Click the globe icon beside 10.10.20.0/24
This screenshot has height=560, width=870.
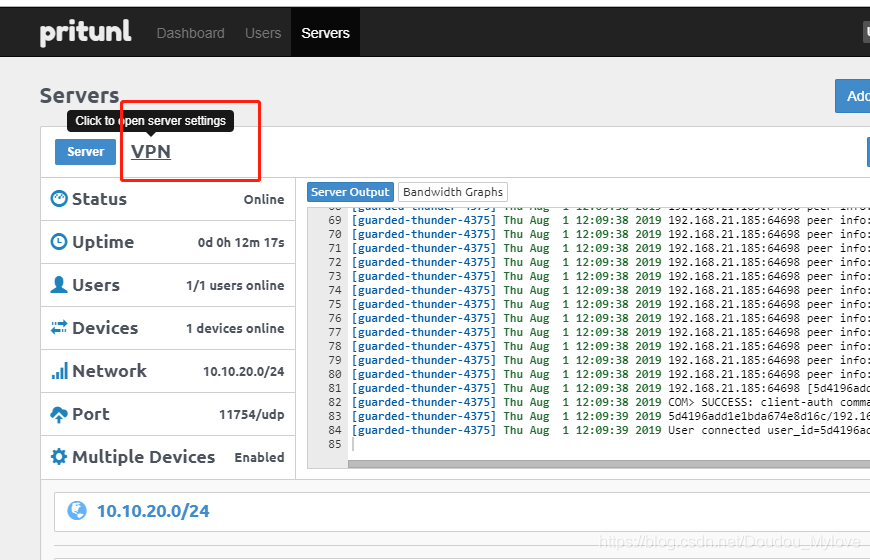point(77,511)
